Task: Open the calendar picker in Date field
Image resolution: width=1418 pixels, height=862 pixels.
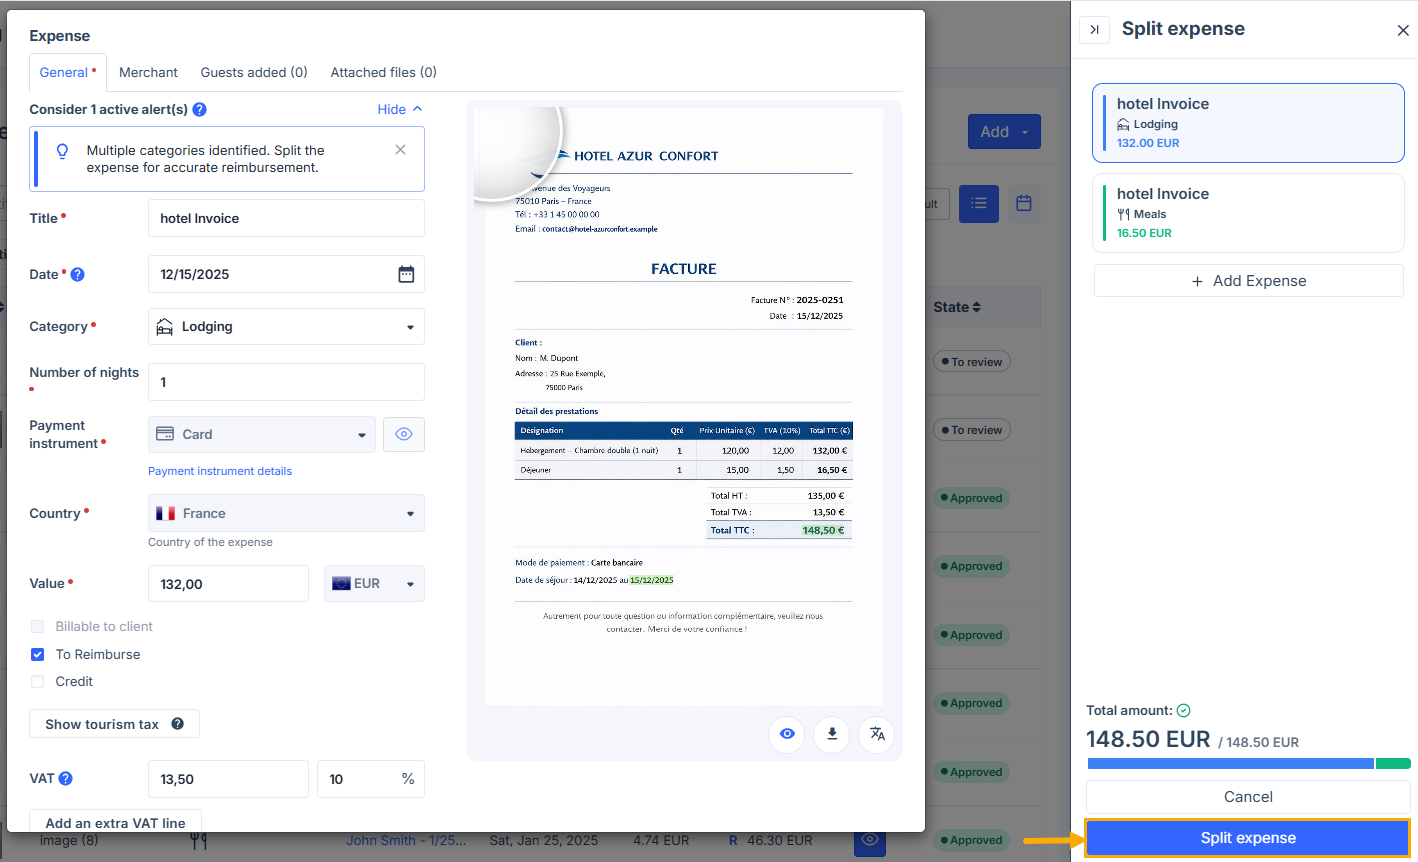Action: click(406, 274)
